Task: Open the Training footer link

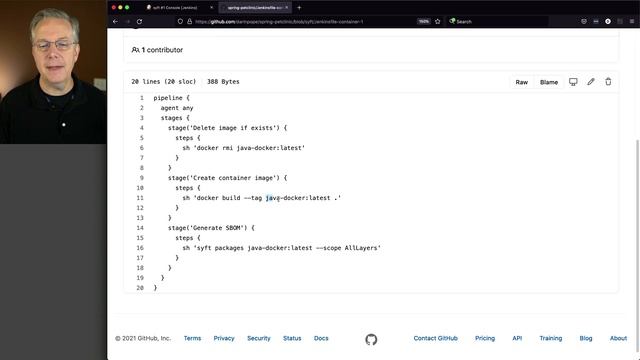Action: click(551, 338)
